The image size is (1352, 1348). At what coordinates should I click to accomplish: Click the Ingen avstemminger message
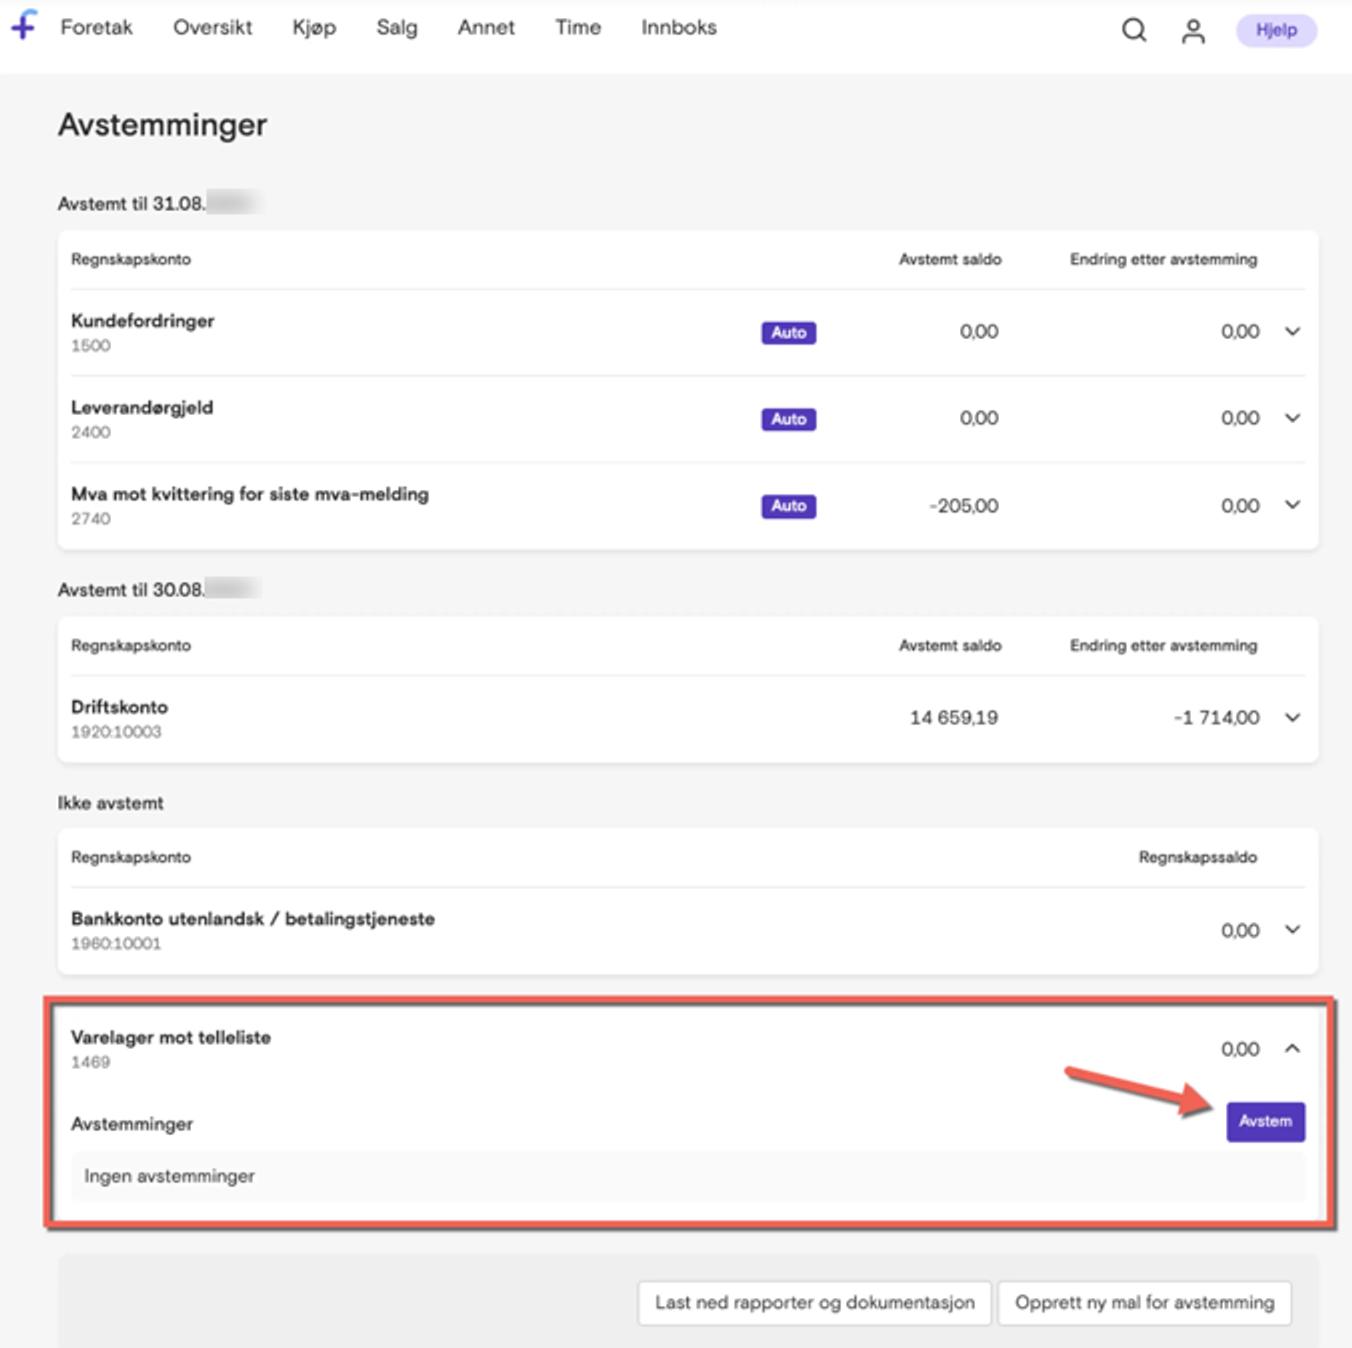pyautogui.click(x=169, y=1176)
